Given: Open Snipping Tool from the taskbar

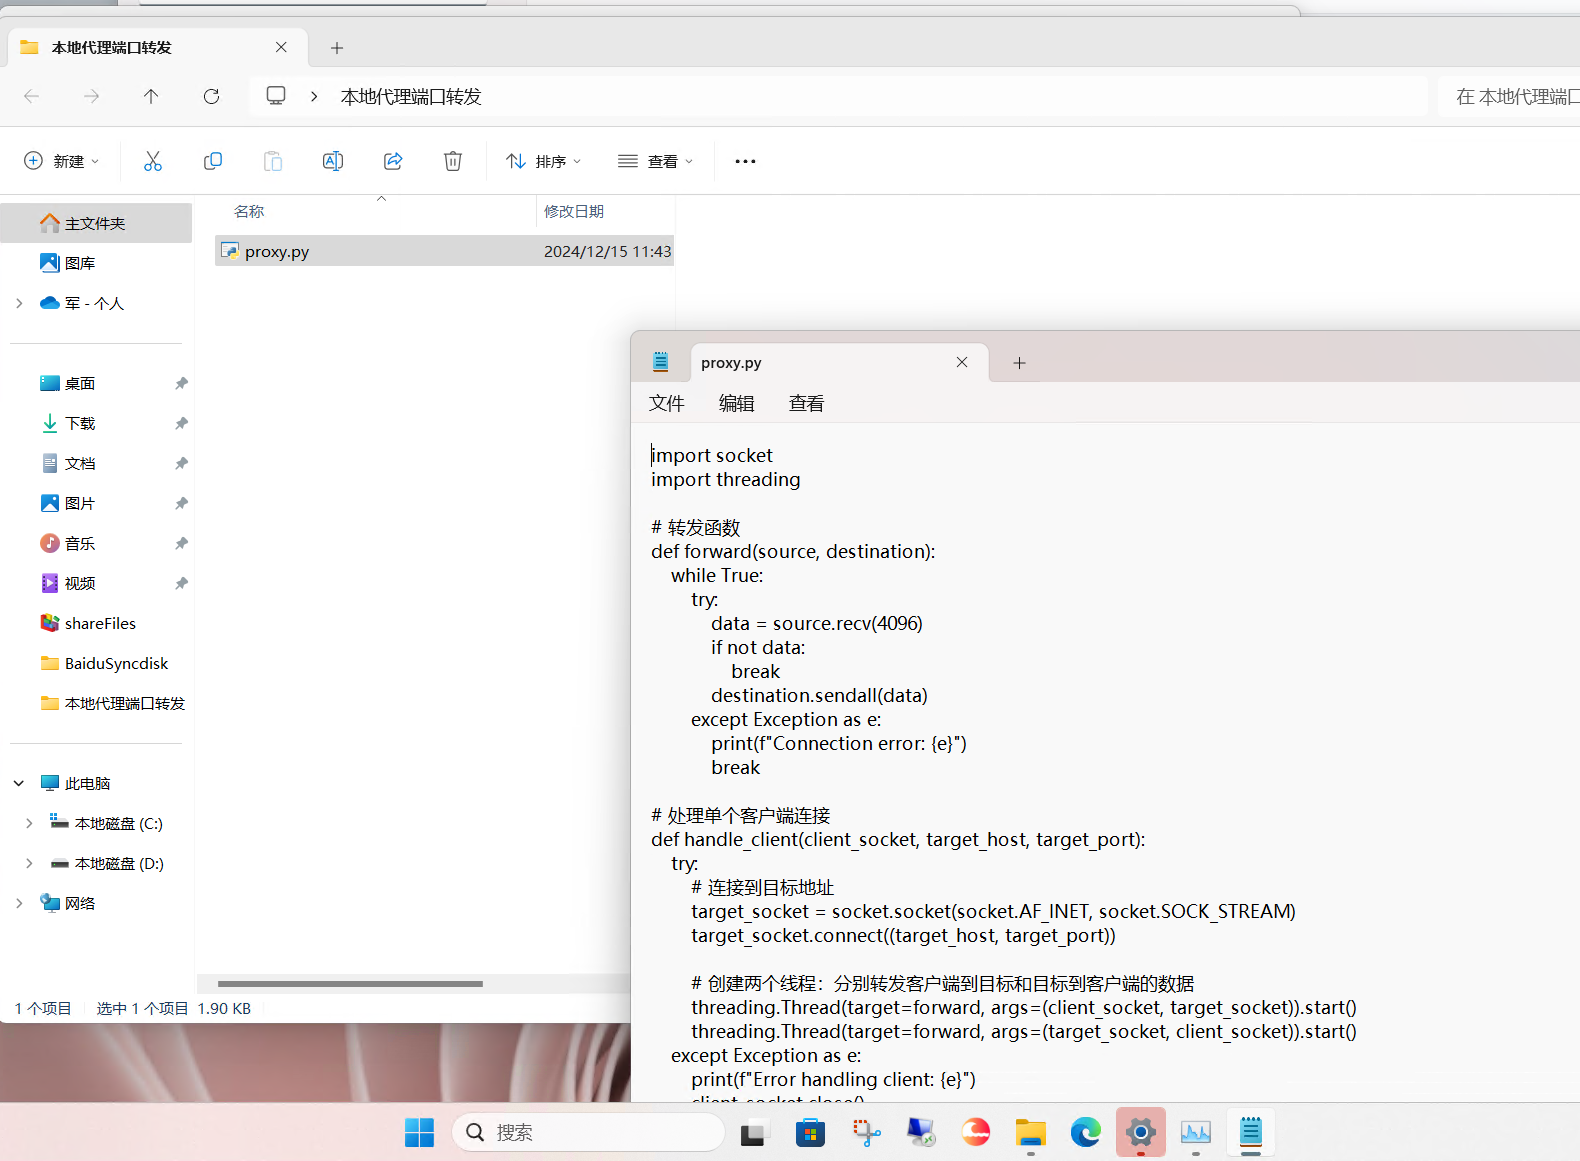Looking at the screenshot, I should 866,1133.
